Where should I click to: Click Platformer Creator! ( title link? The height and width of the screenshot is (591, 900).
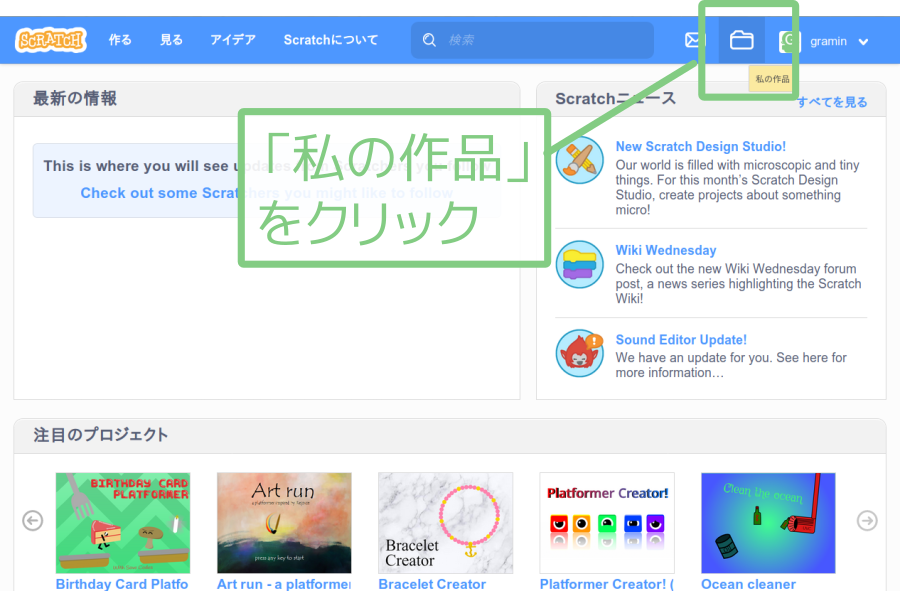[x=607, y=584]
